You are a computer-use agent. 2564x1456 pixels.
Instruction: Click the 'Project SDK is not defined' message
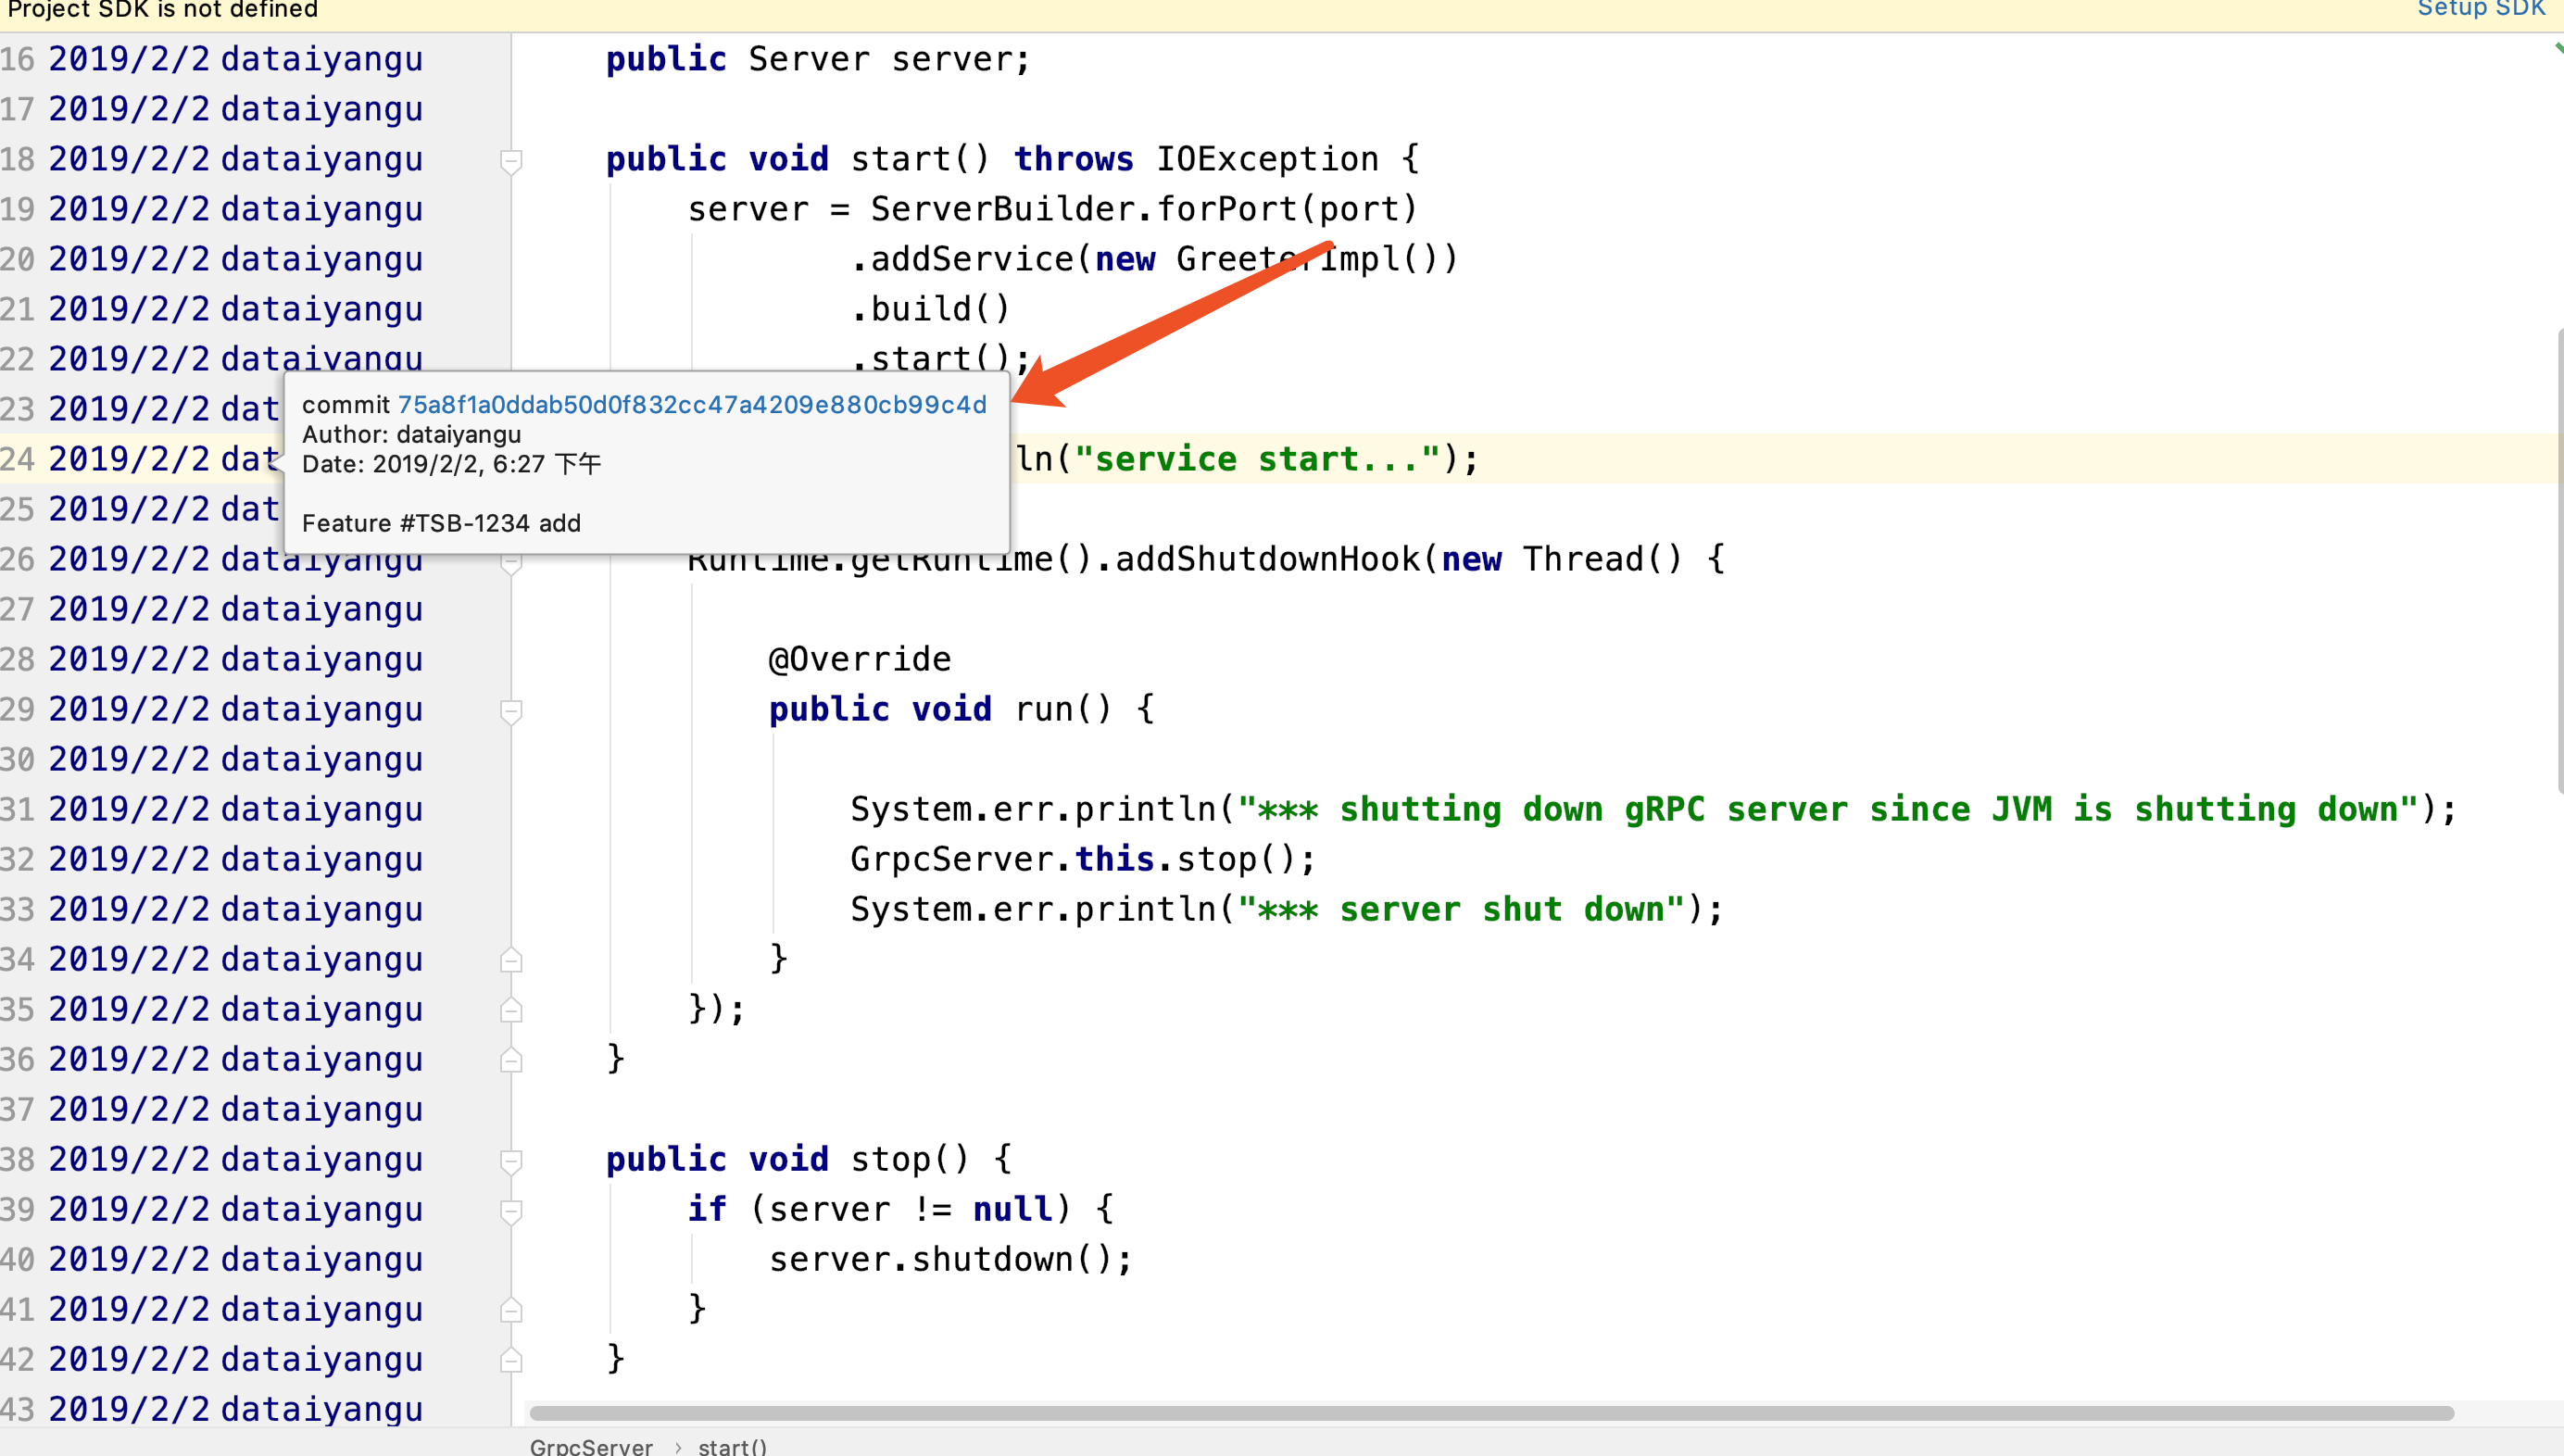pyautogui.click(x=163, y=9)
